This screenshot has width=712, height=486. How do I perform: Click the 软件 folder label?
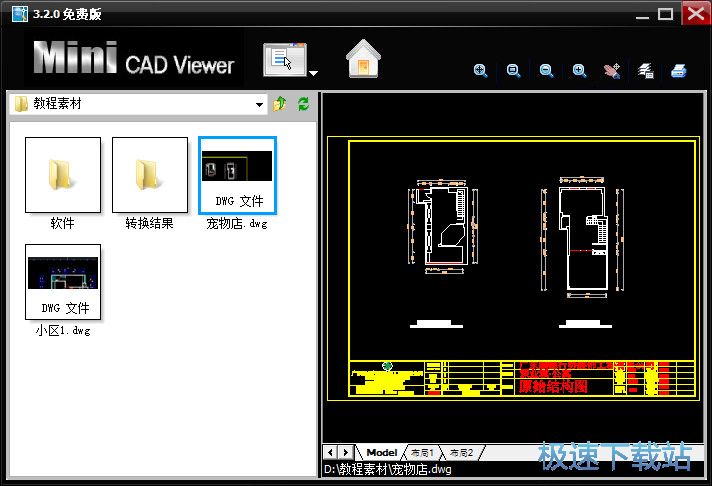click(x=63, y=223)
